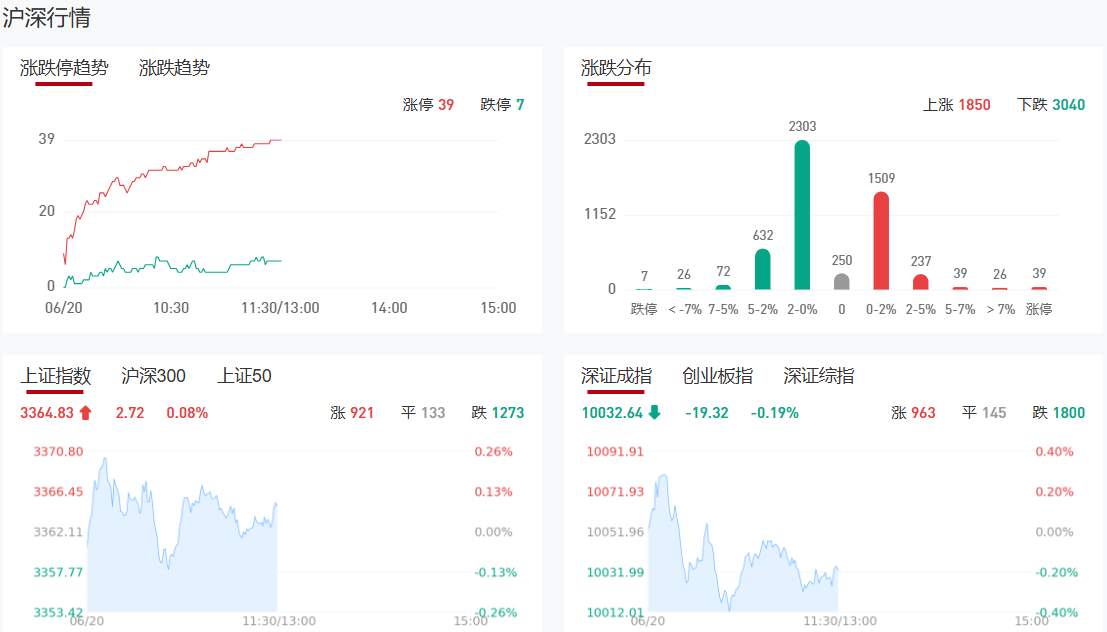
Task: Switch to the 上证50 tab
Action: (244, 376)
